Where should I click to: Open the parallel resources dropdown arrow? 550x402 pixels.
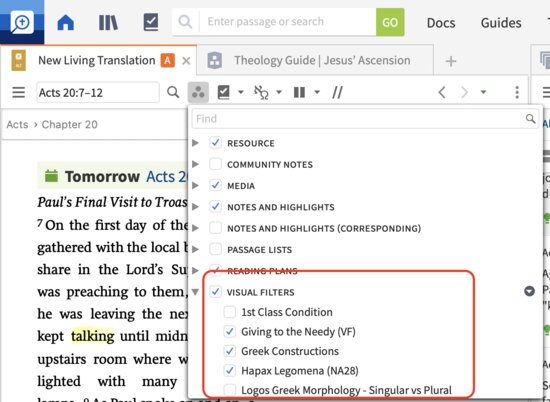(317, 92)
